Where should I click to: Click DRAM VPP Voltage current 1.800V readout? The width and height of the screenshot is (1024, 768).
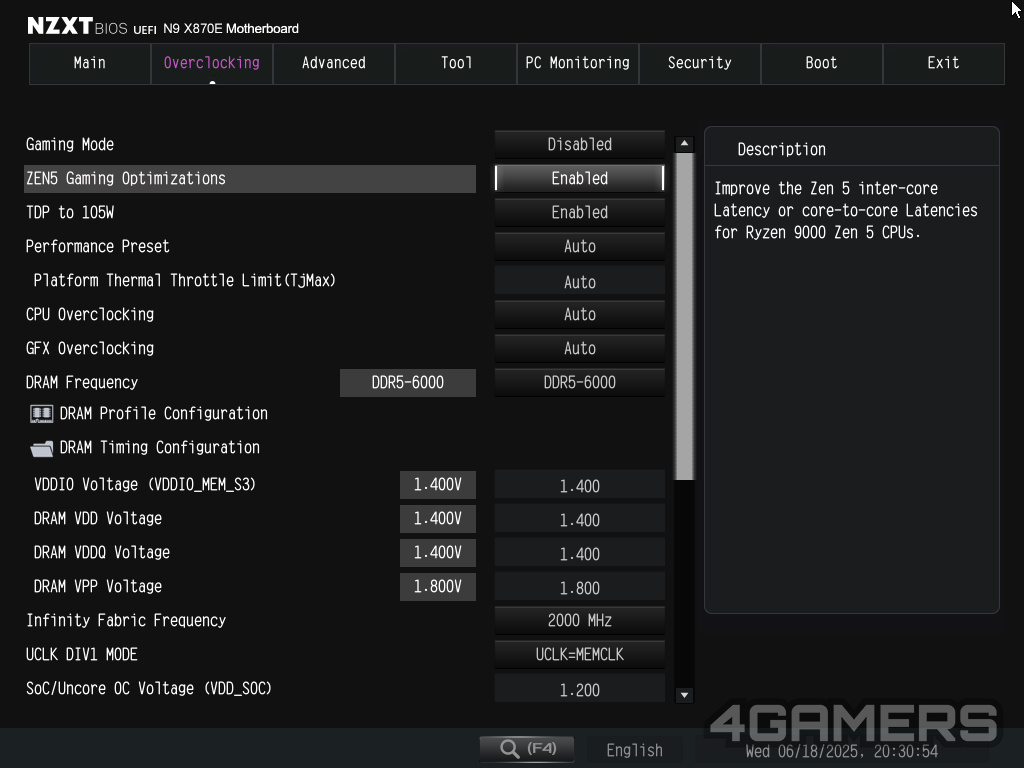point(438,586)
